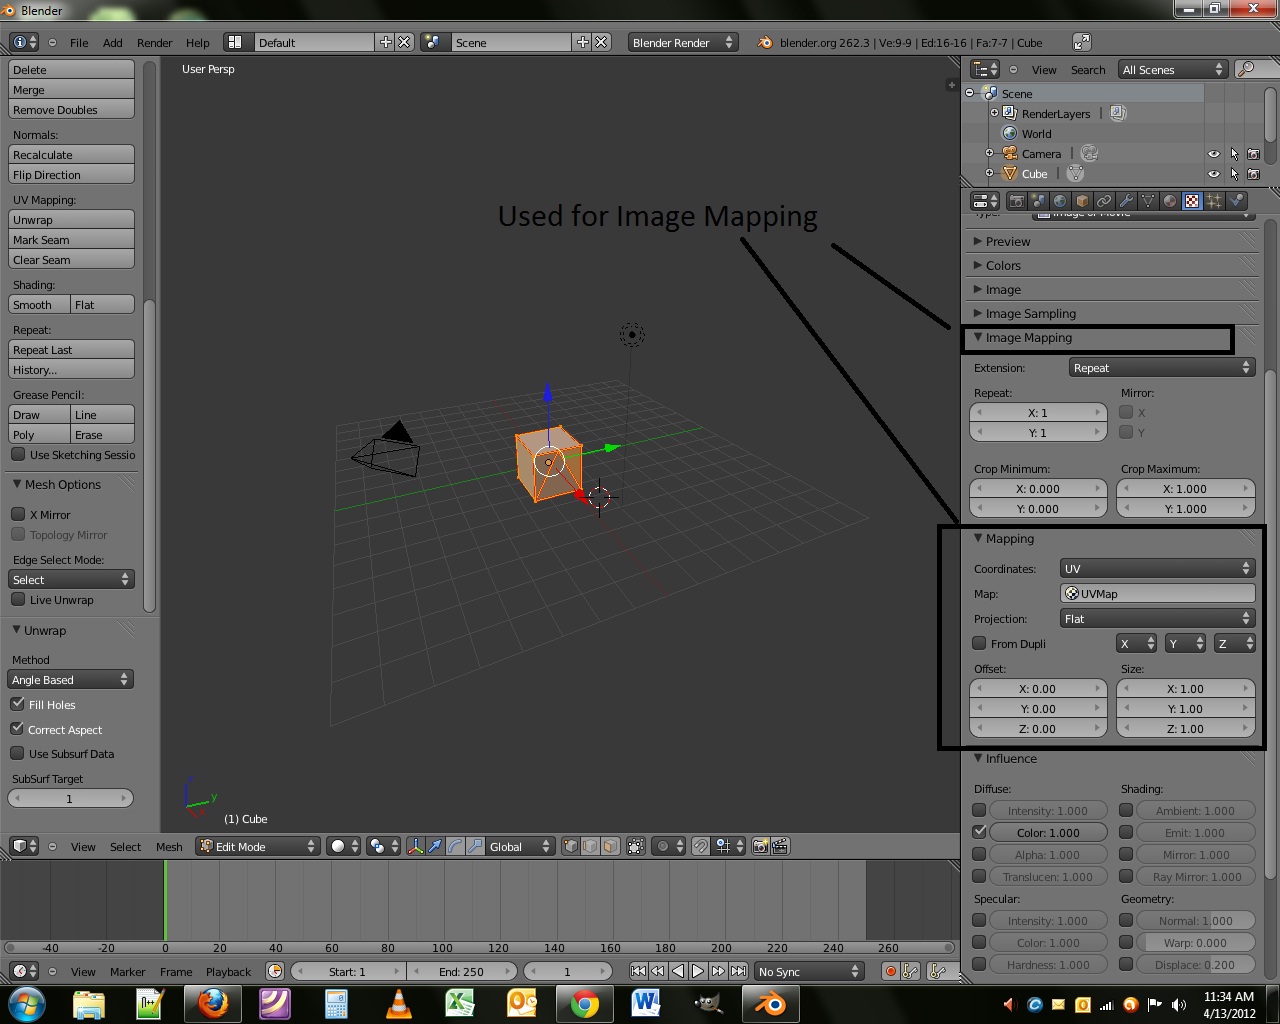Enable the From Dupli checkbox
Image resolution: width=1280 pixels, height=1024 pixels.
click(x=979, y=643)
